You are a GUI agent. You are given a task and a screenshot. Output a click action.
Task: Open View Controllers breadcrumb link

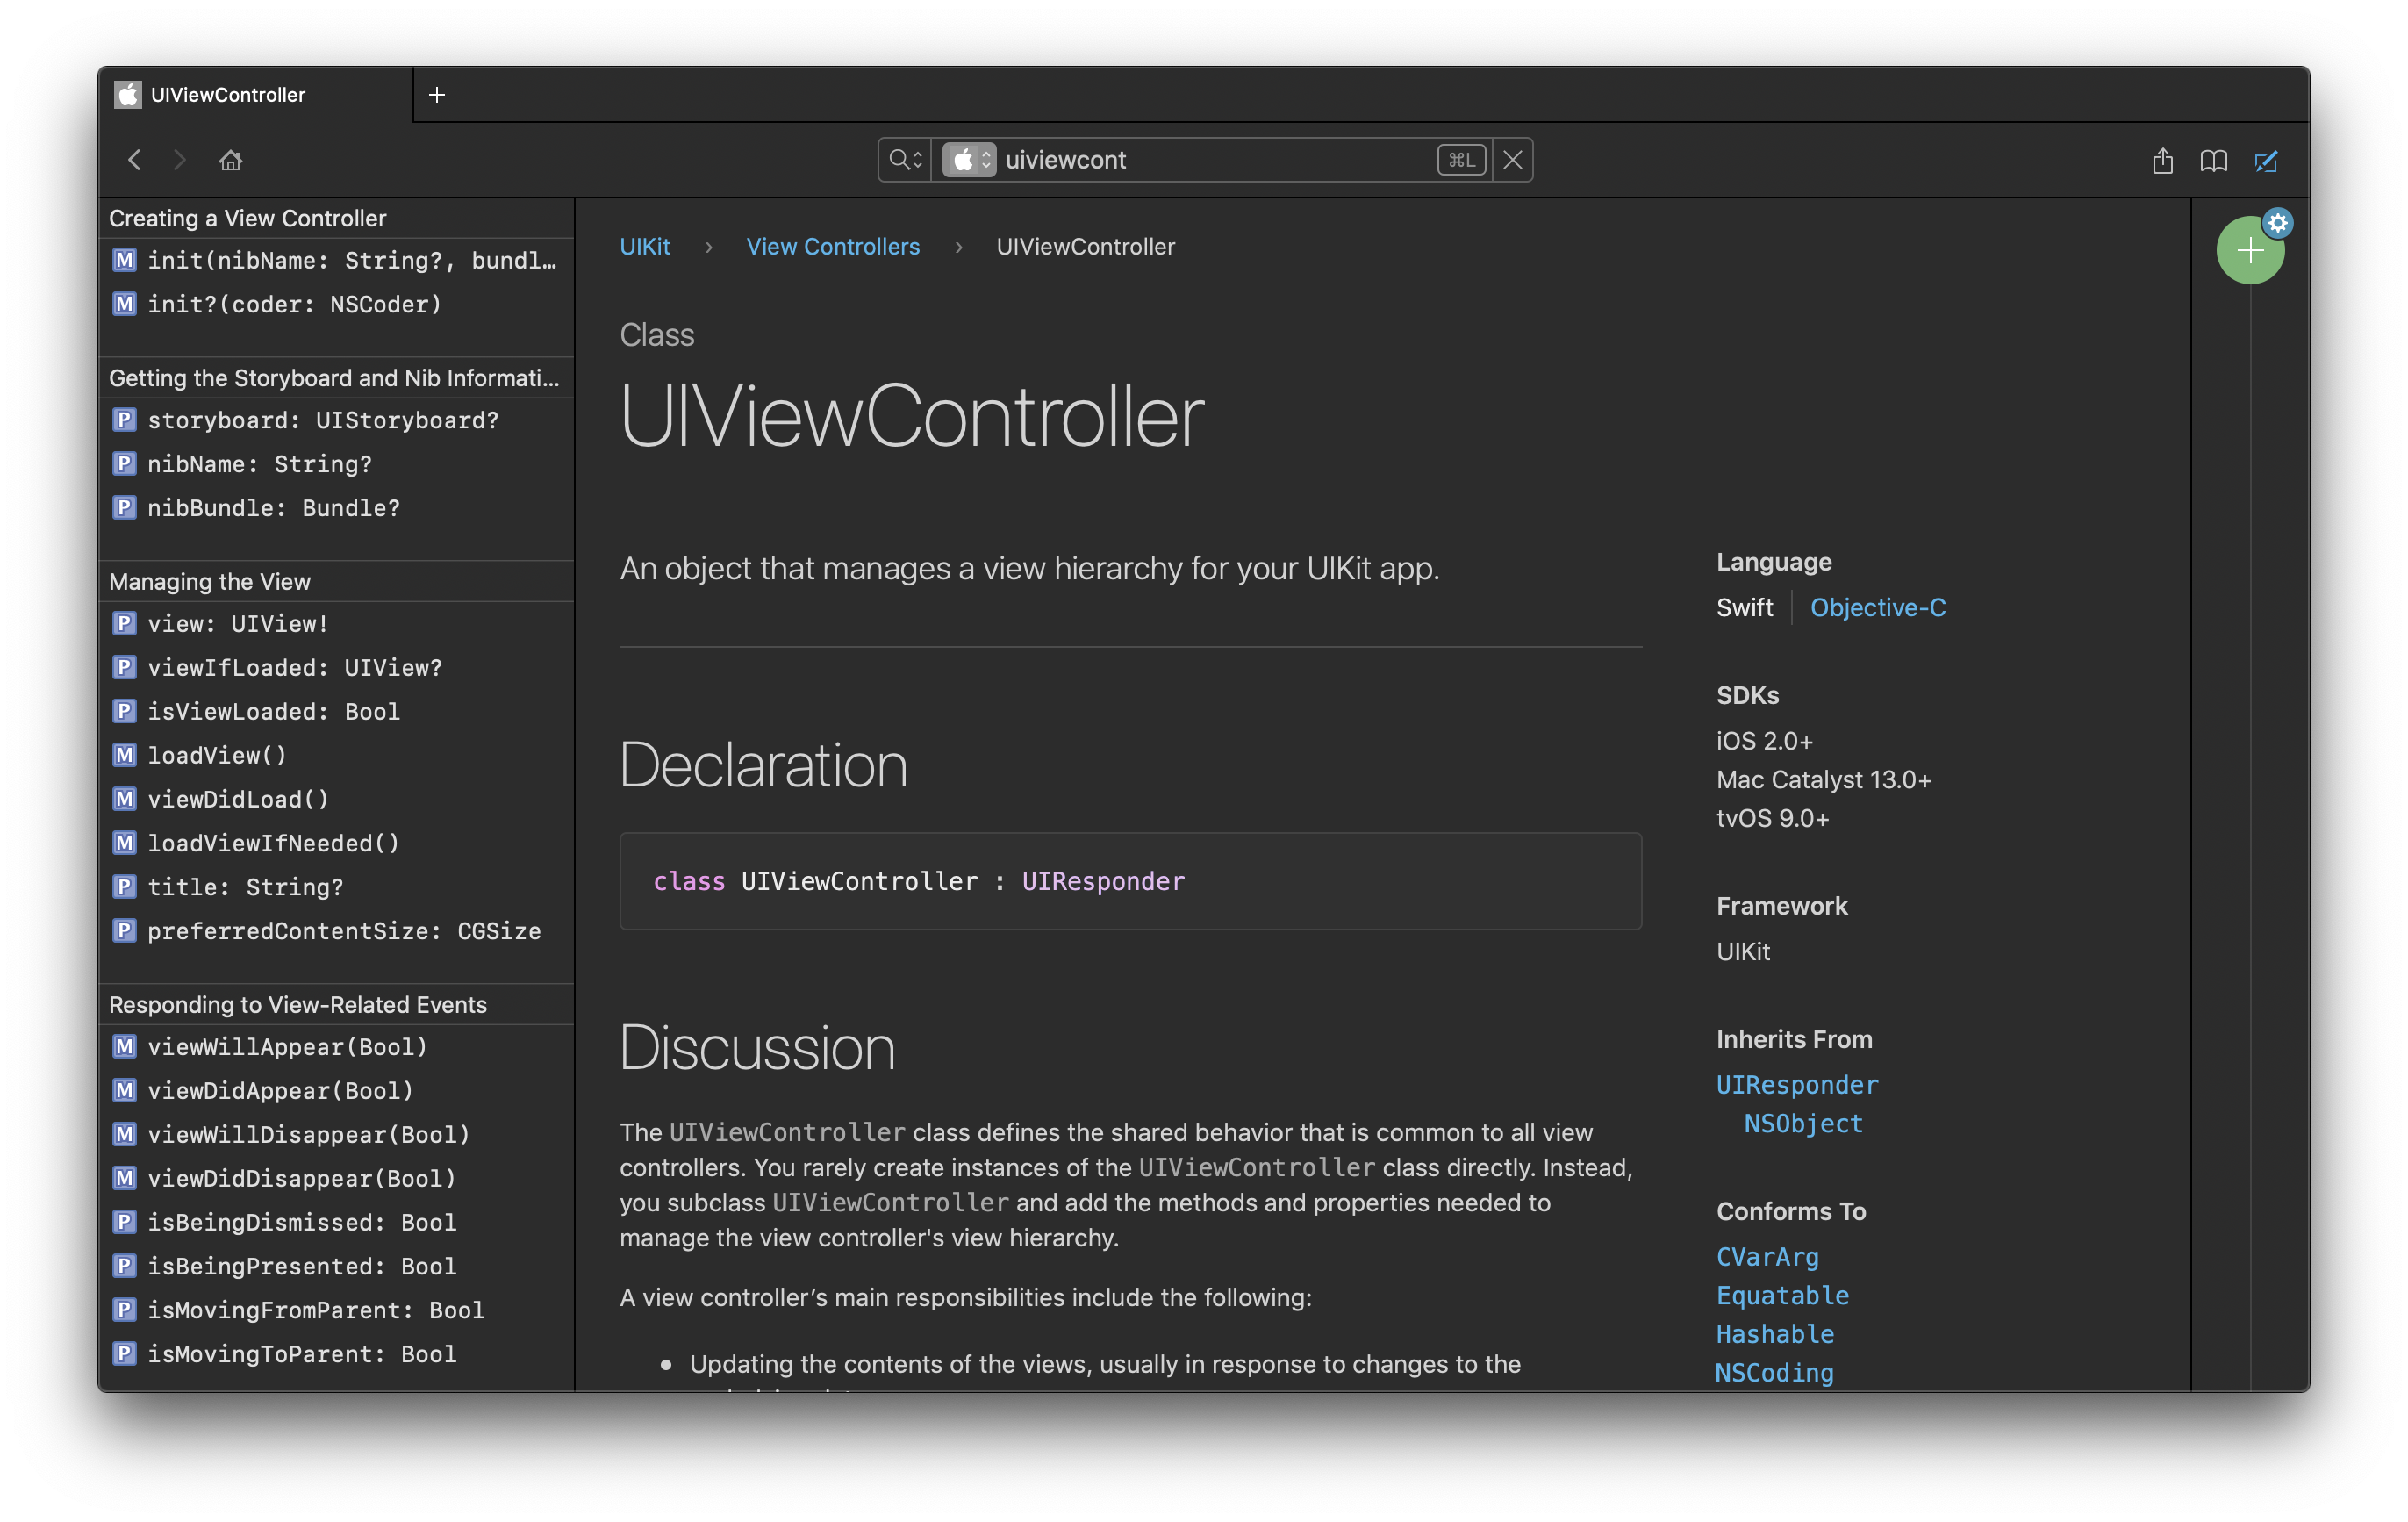pos(833,246)
